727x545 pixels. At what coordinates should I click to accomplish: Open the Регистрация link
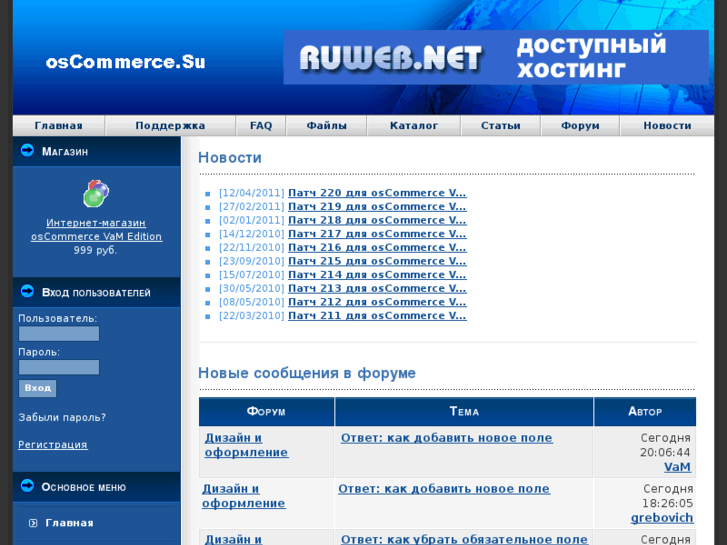click(x=53, y=444)
